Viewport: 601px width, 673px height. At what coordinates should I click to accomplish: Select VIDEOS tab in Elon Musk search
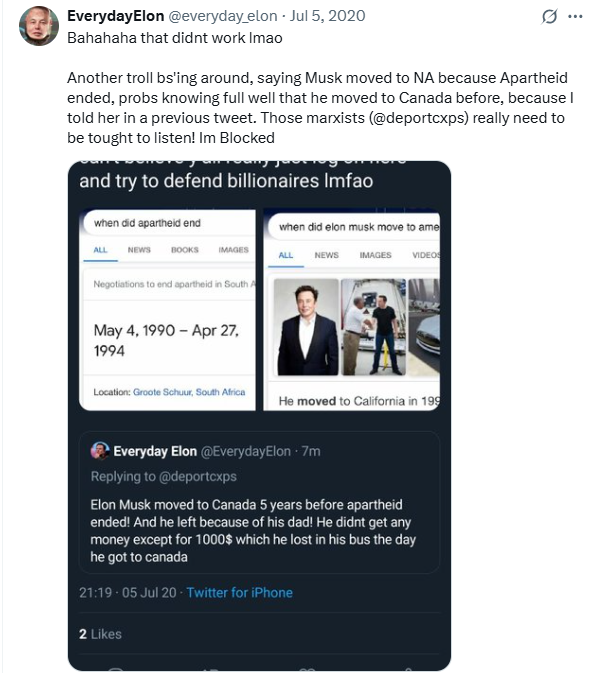pyautogui.click(x=426, y=255)
